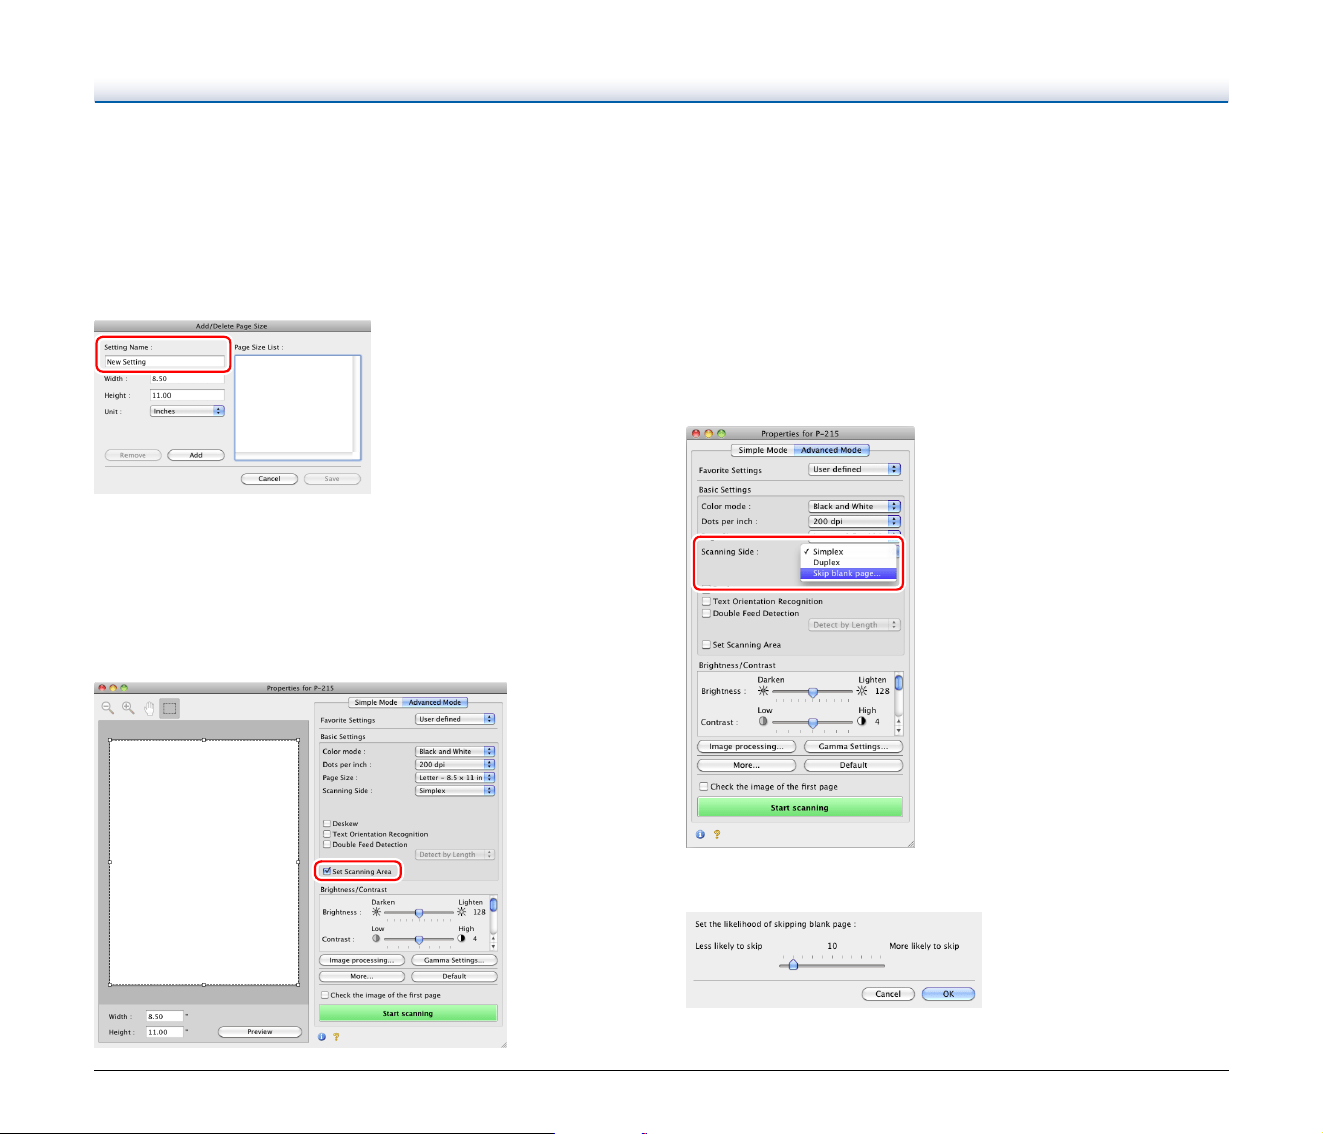Open Gamma Settings in narrow Properties window
Screen dimensions: 1323x1134
pos(853,746)
